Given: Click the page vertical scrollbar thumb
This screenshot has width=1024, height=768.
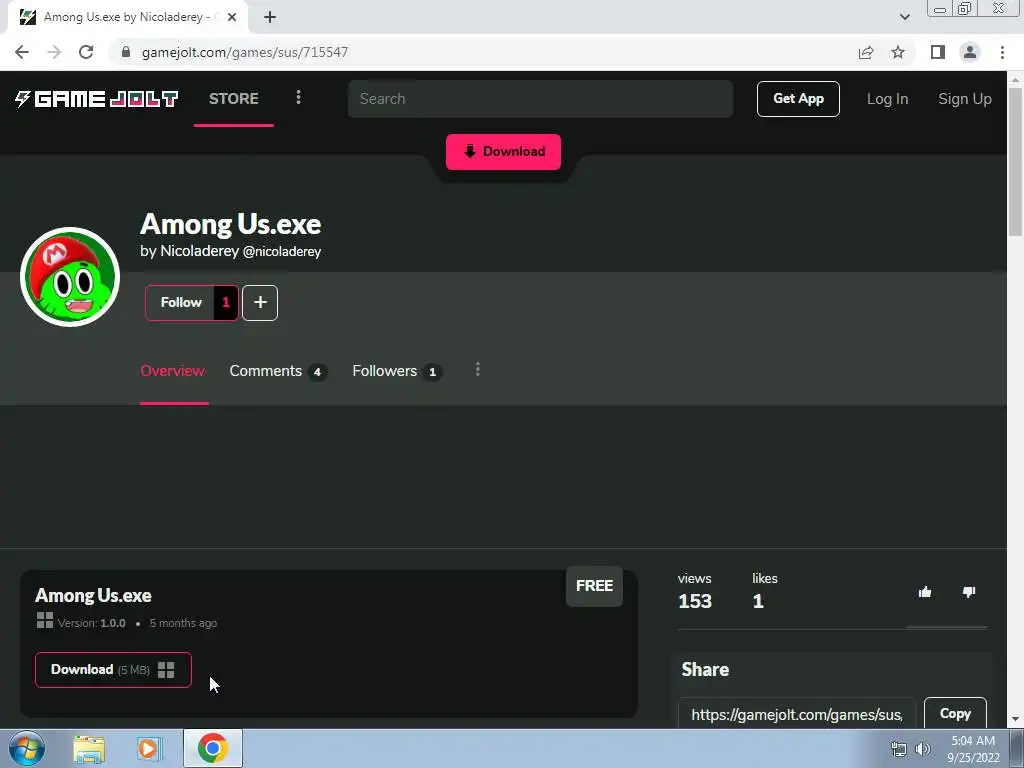Looking at the screenshot, I should [1015, 162].
